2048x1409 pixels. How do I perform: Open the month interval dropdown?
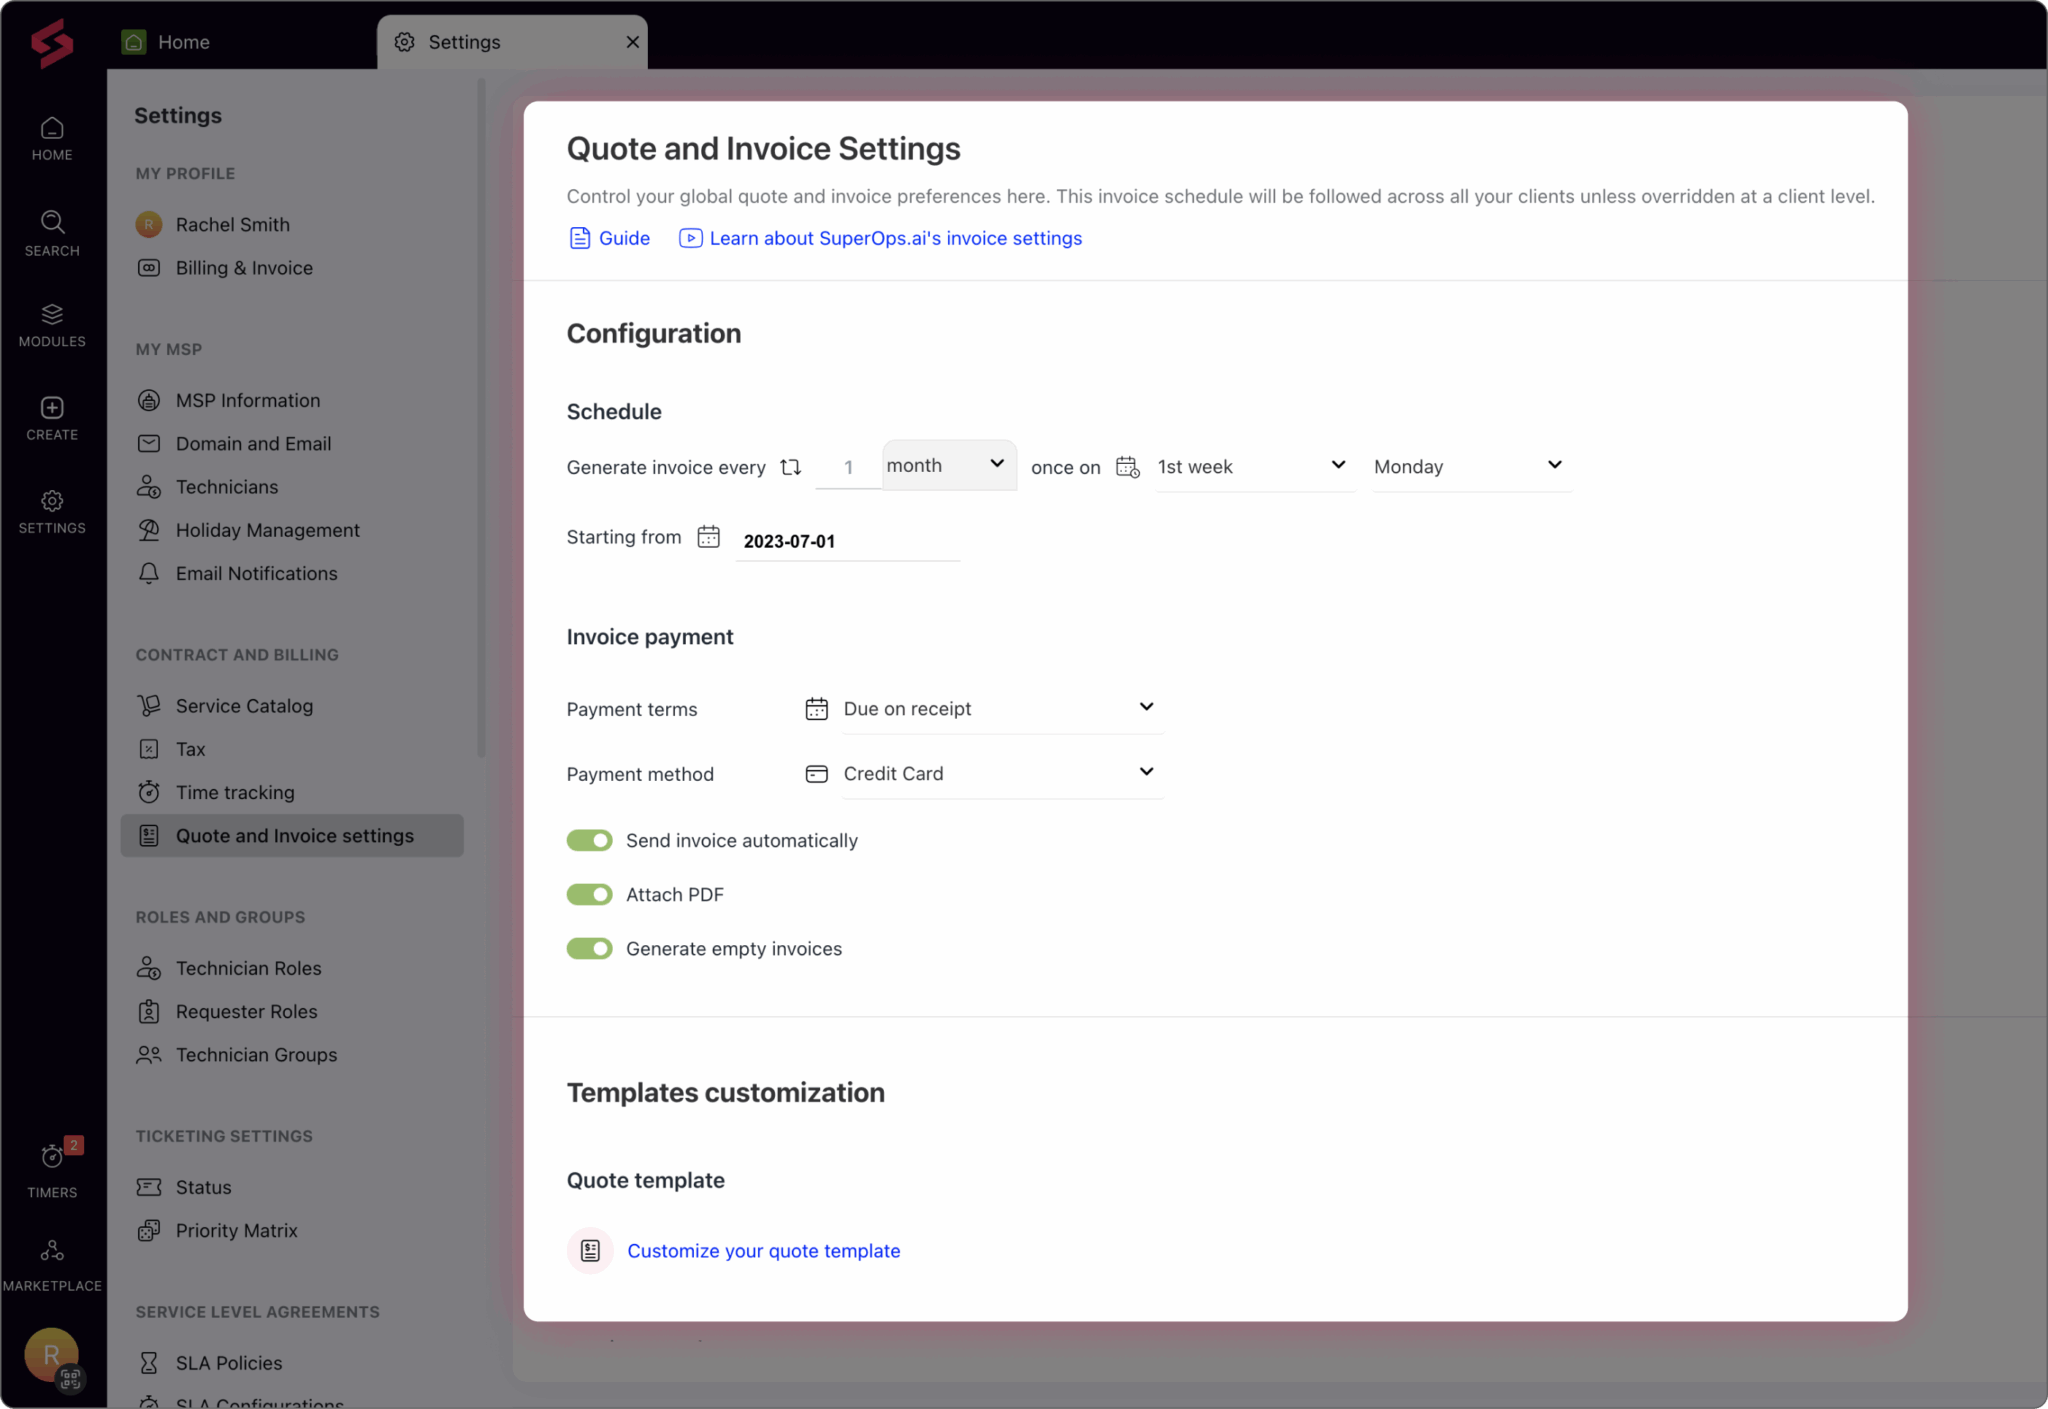coord(949,465)
